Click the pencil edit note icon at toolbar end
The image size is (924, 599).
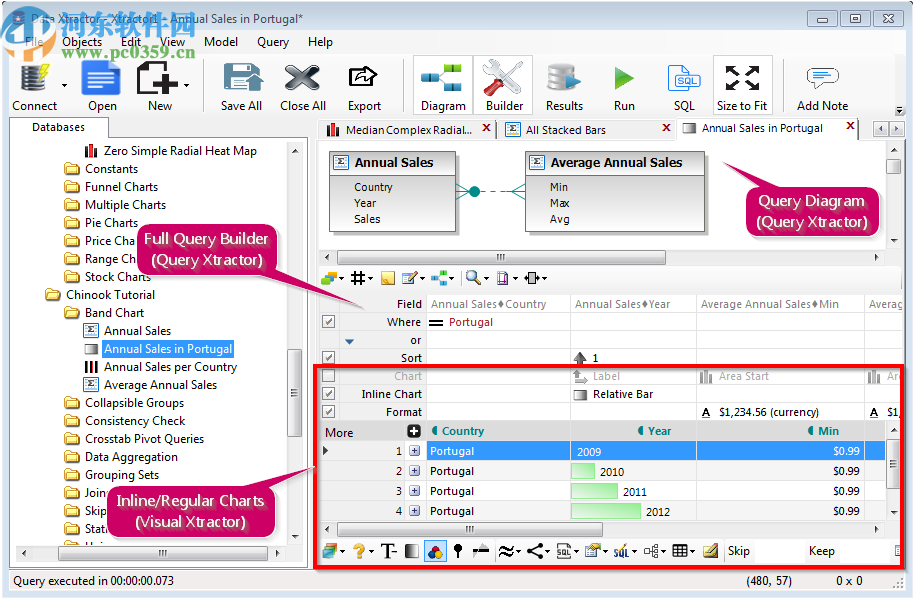711,551
